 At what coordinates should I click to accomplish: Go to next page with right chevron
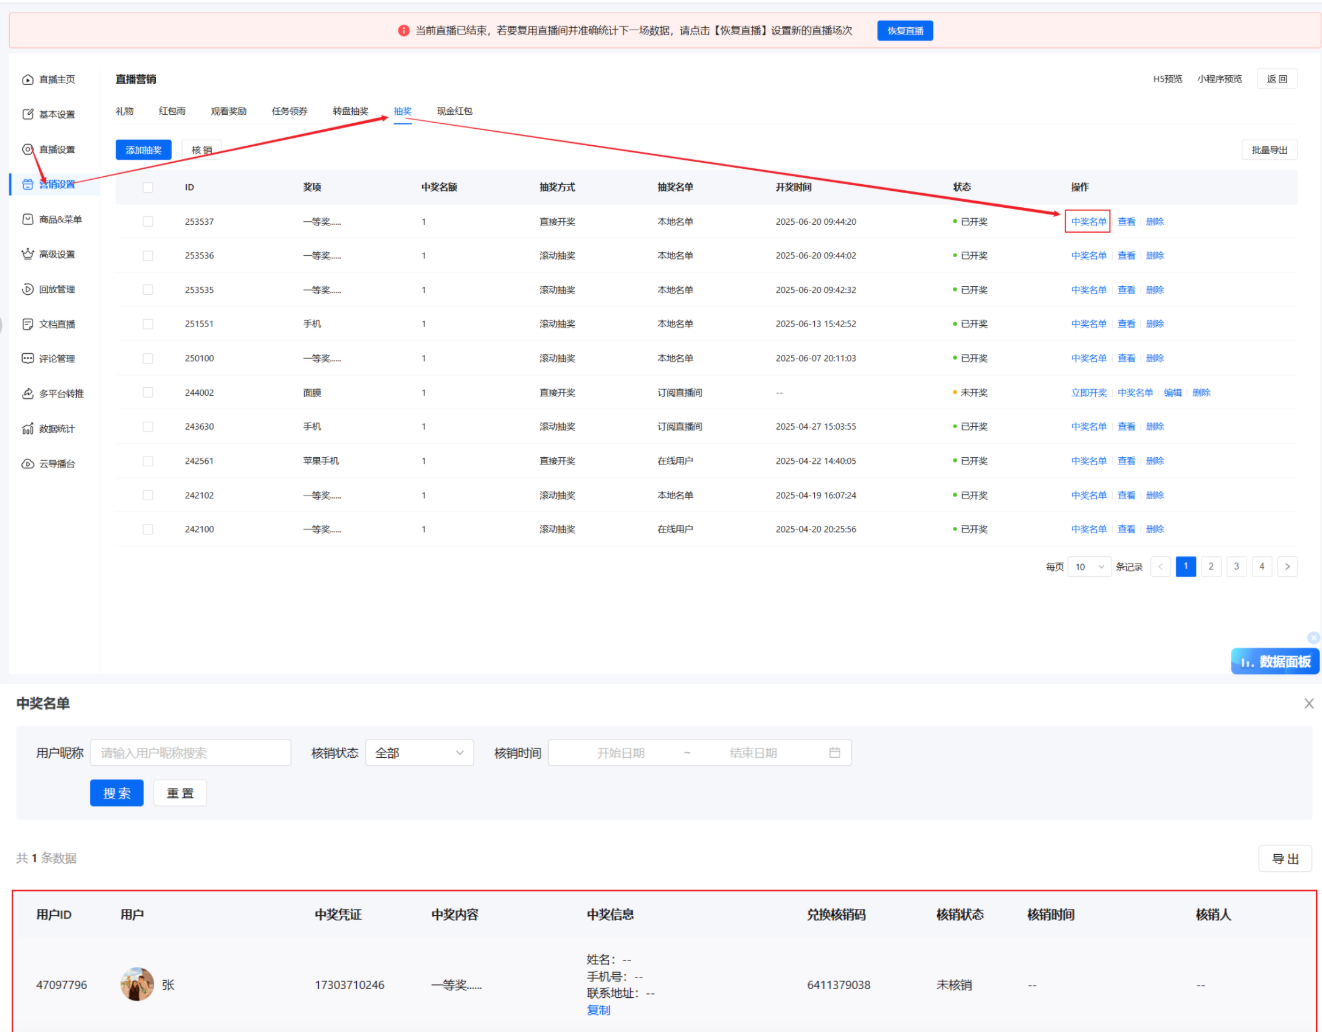[1287, 567]
